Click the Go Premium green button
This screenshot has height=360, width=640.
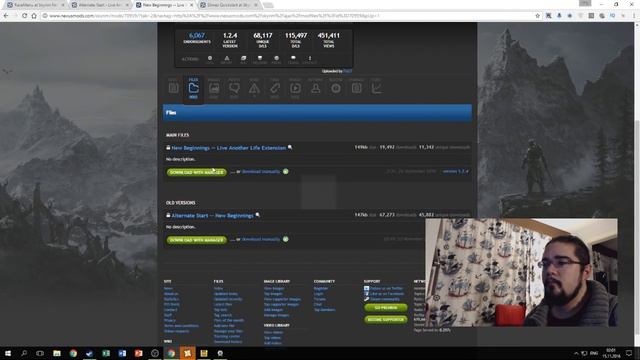(386, 308)
